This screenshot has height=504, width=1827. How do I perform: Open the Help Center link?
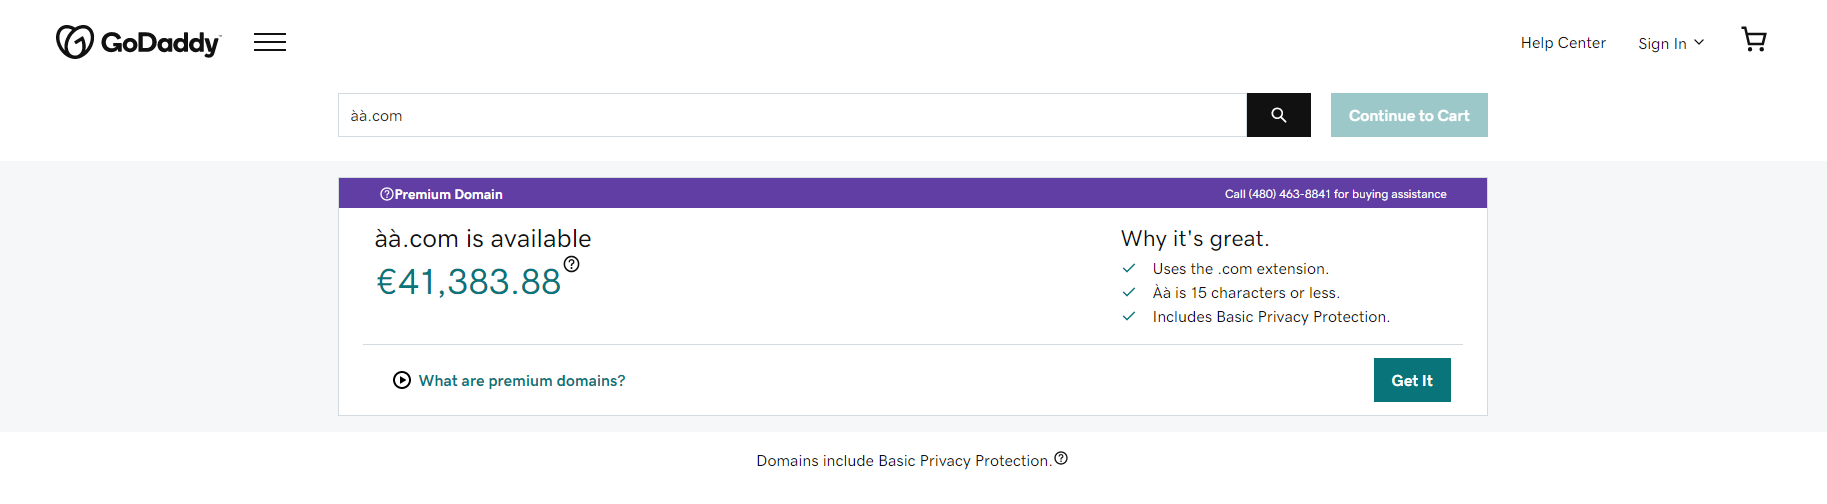[x=1563, y=43]
